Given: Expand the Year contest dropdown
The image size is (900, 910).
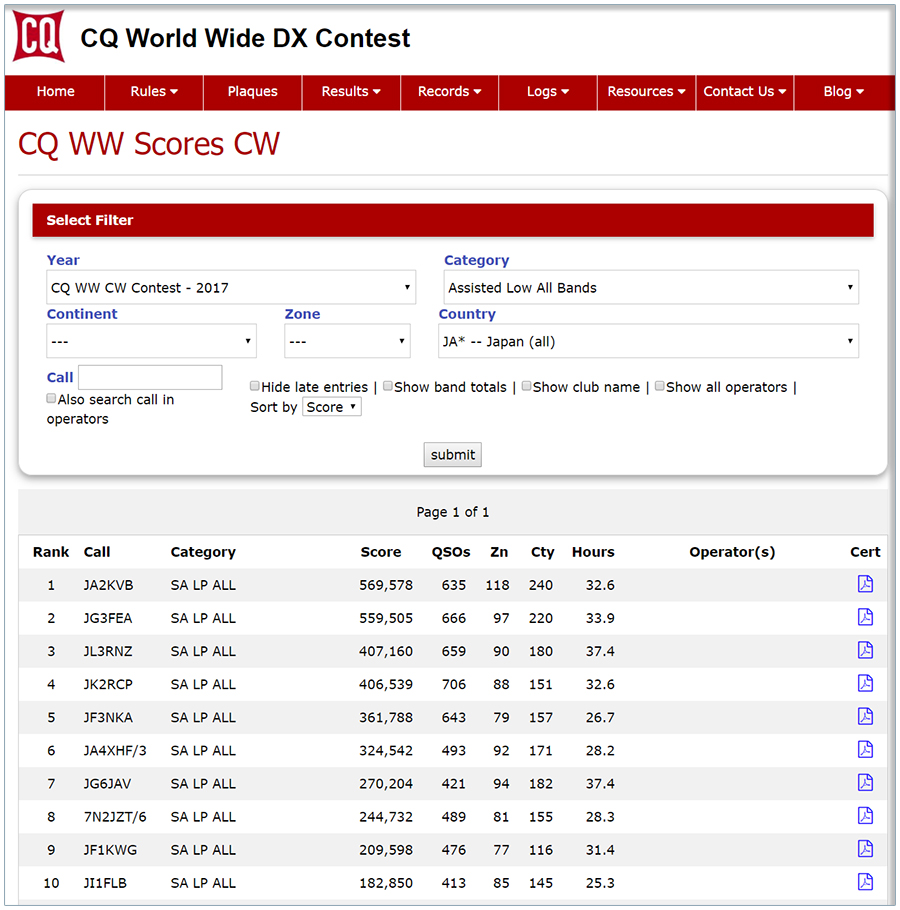Looking at the screenshot, I should (231, 288).
